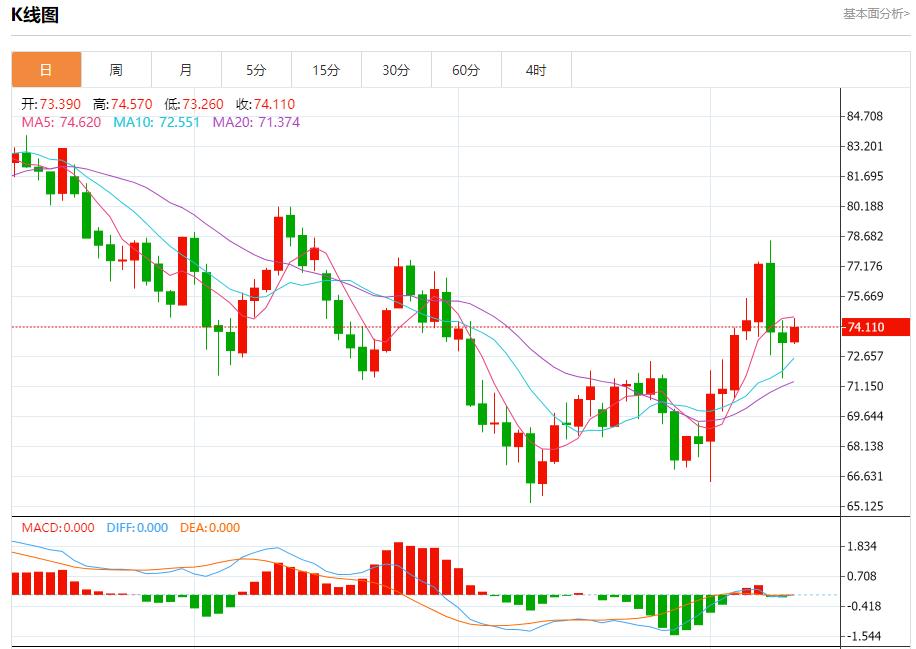Click the K线图 title heading
916x649 pixels.
[35, 14]
